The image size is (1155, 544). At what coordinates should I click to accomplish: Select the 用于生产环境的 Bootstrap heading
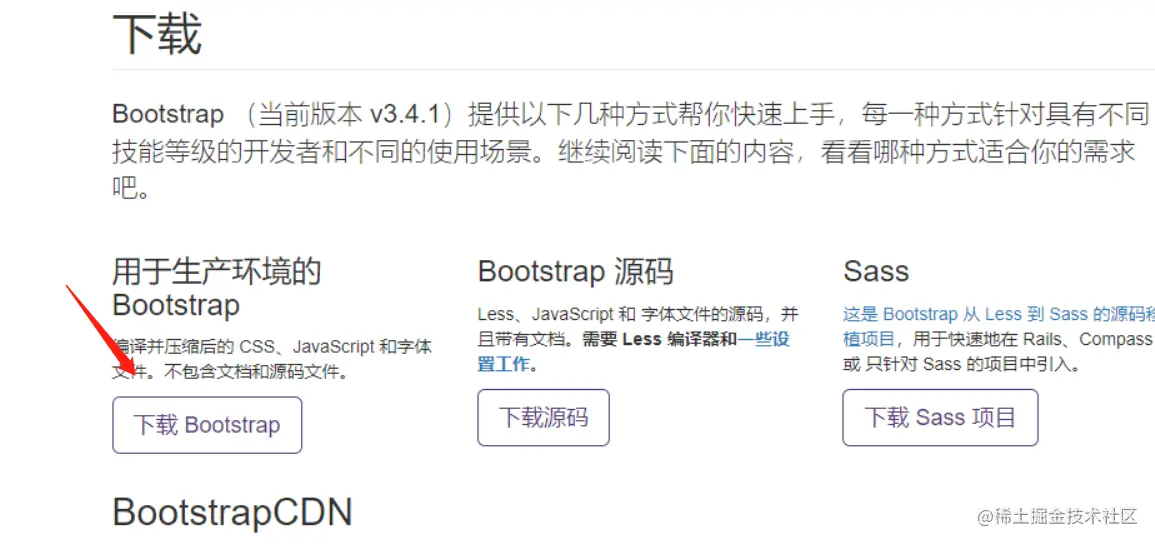[x=217, y=288]
